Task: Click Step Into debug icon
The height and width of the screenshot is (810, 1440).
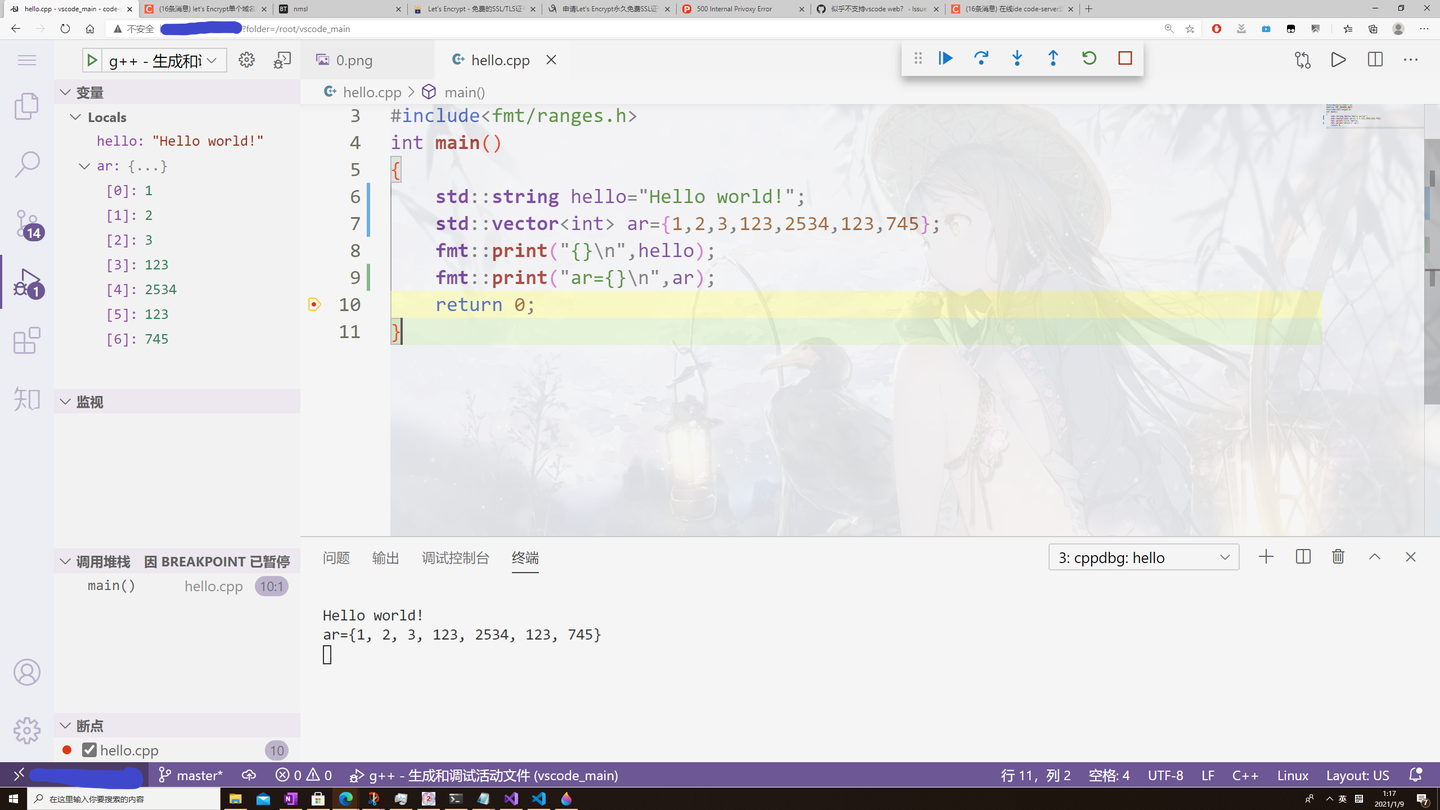Action: click(x=1017, y=58)
